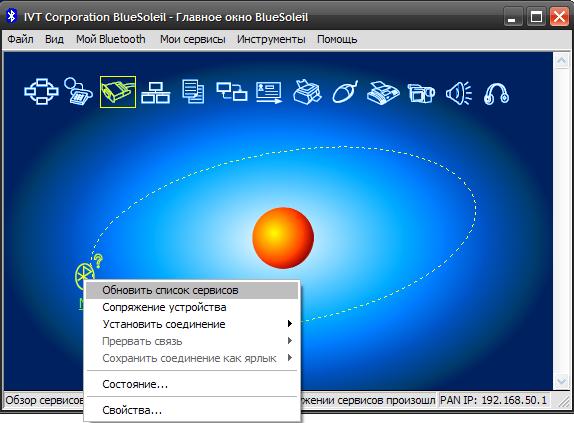Select the Object Push business card icon

pos(269,92)
